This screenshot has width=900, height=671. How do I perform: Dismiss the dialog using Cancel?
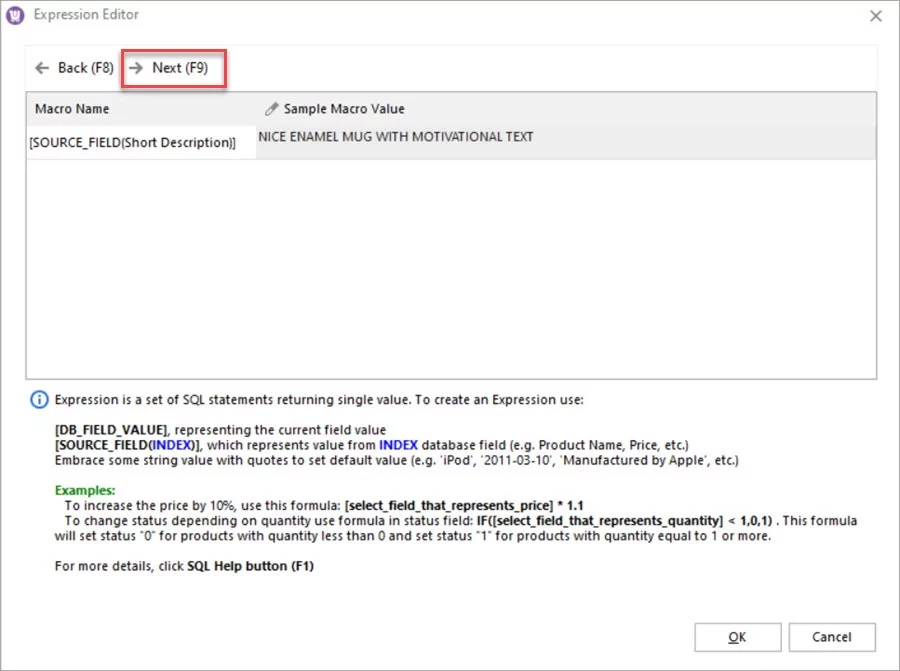(x=832, y=637)
